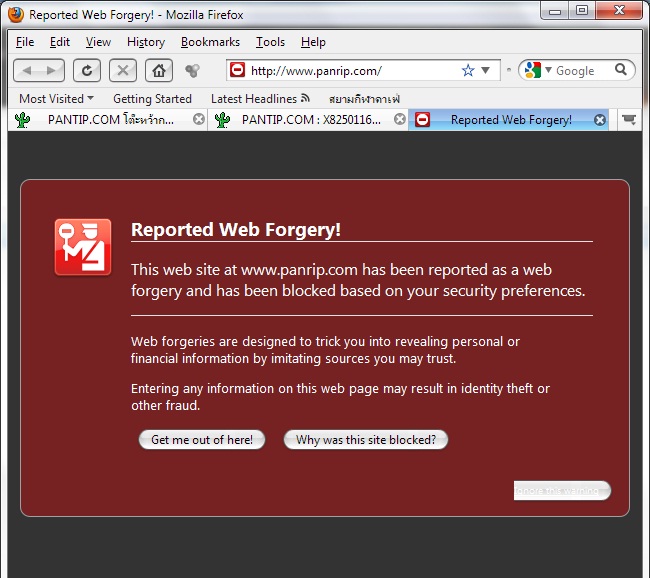Open the Tools menu

tap(270, 42)
